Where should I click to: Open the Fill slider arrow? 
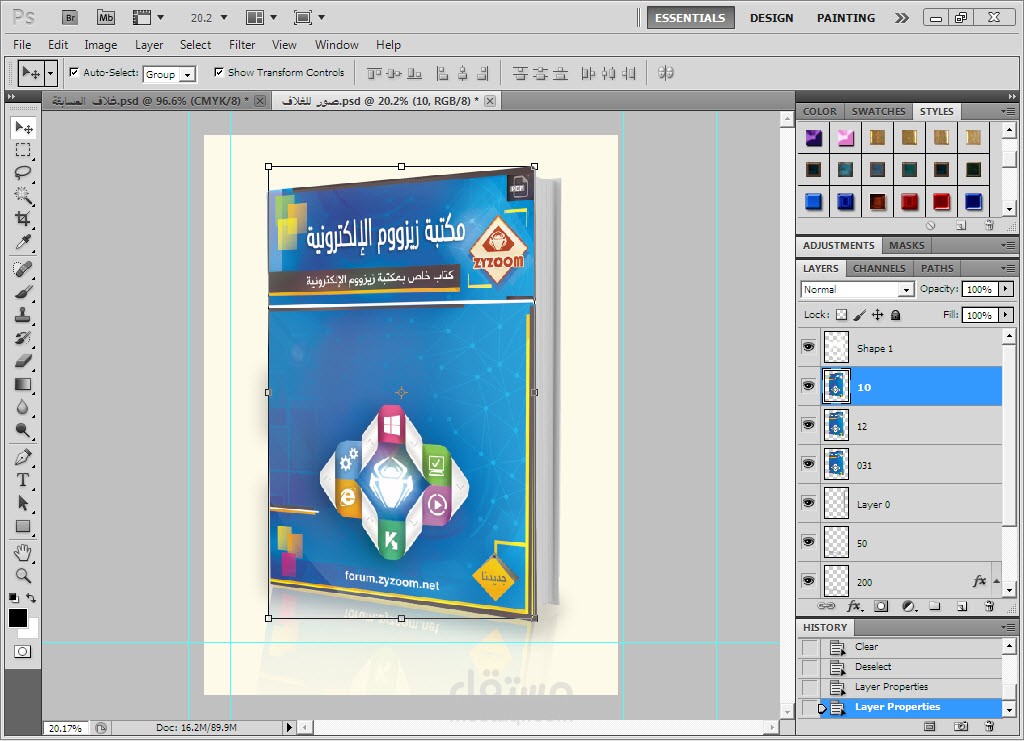tap(1006, 315)
